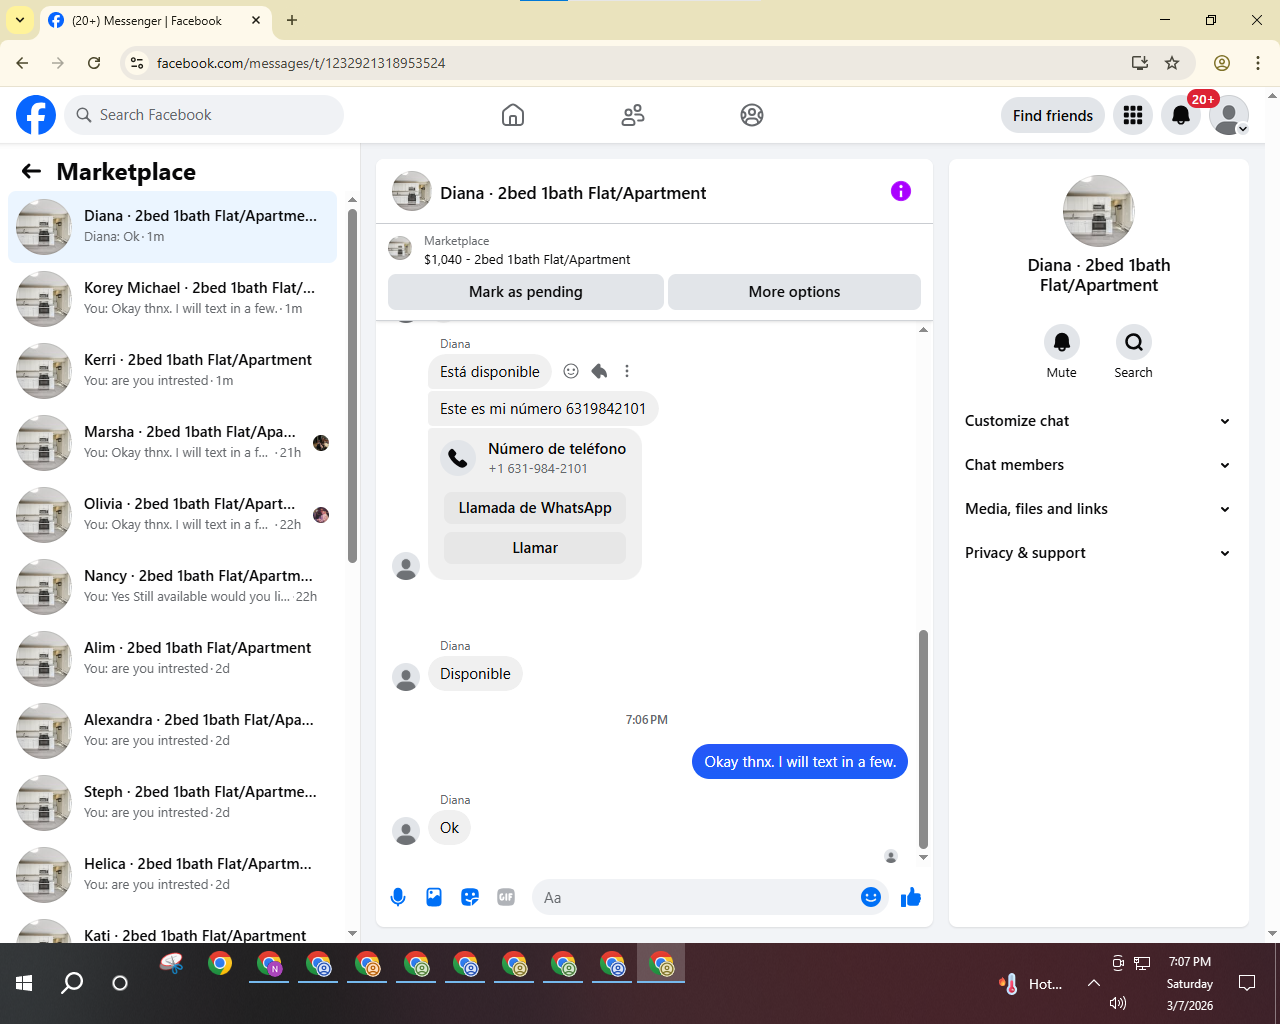Show hidden system tray icons
The width and height of the screenshot is (1280, 1024).
1094,983
